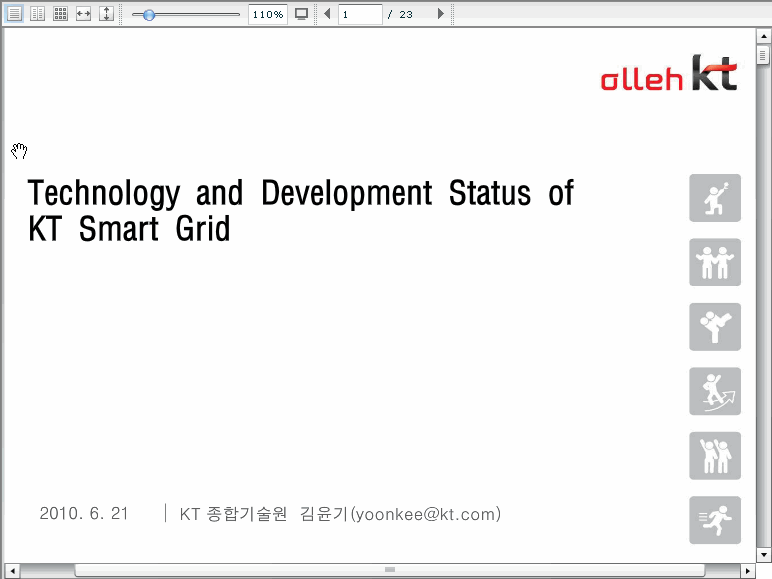Click the slide title 'Technology and Development Status'
This screenshot has width=772, height=579.
click(x=279, y=193)
